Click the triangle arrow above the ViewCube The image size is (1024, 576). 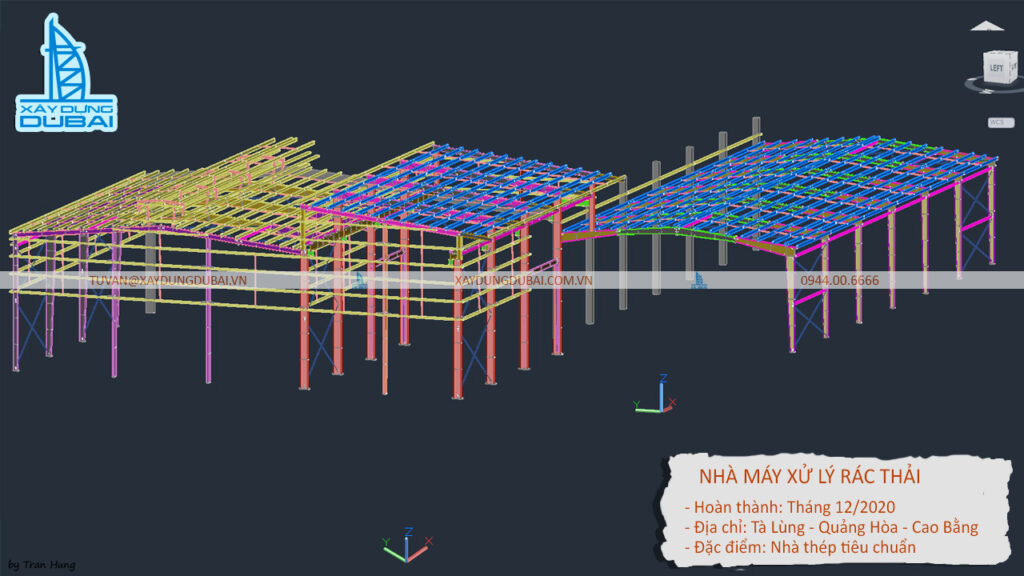click(986, 26)
